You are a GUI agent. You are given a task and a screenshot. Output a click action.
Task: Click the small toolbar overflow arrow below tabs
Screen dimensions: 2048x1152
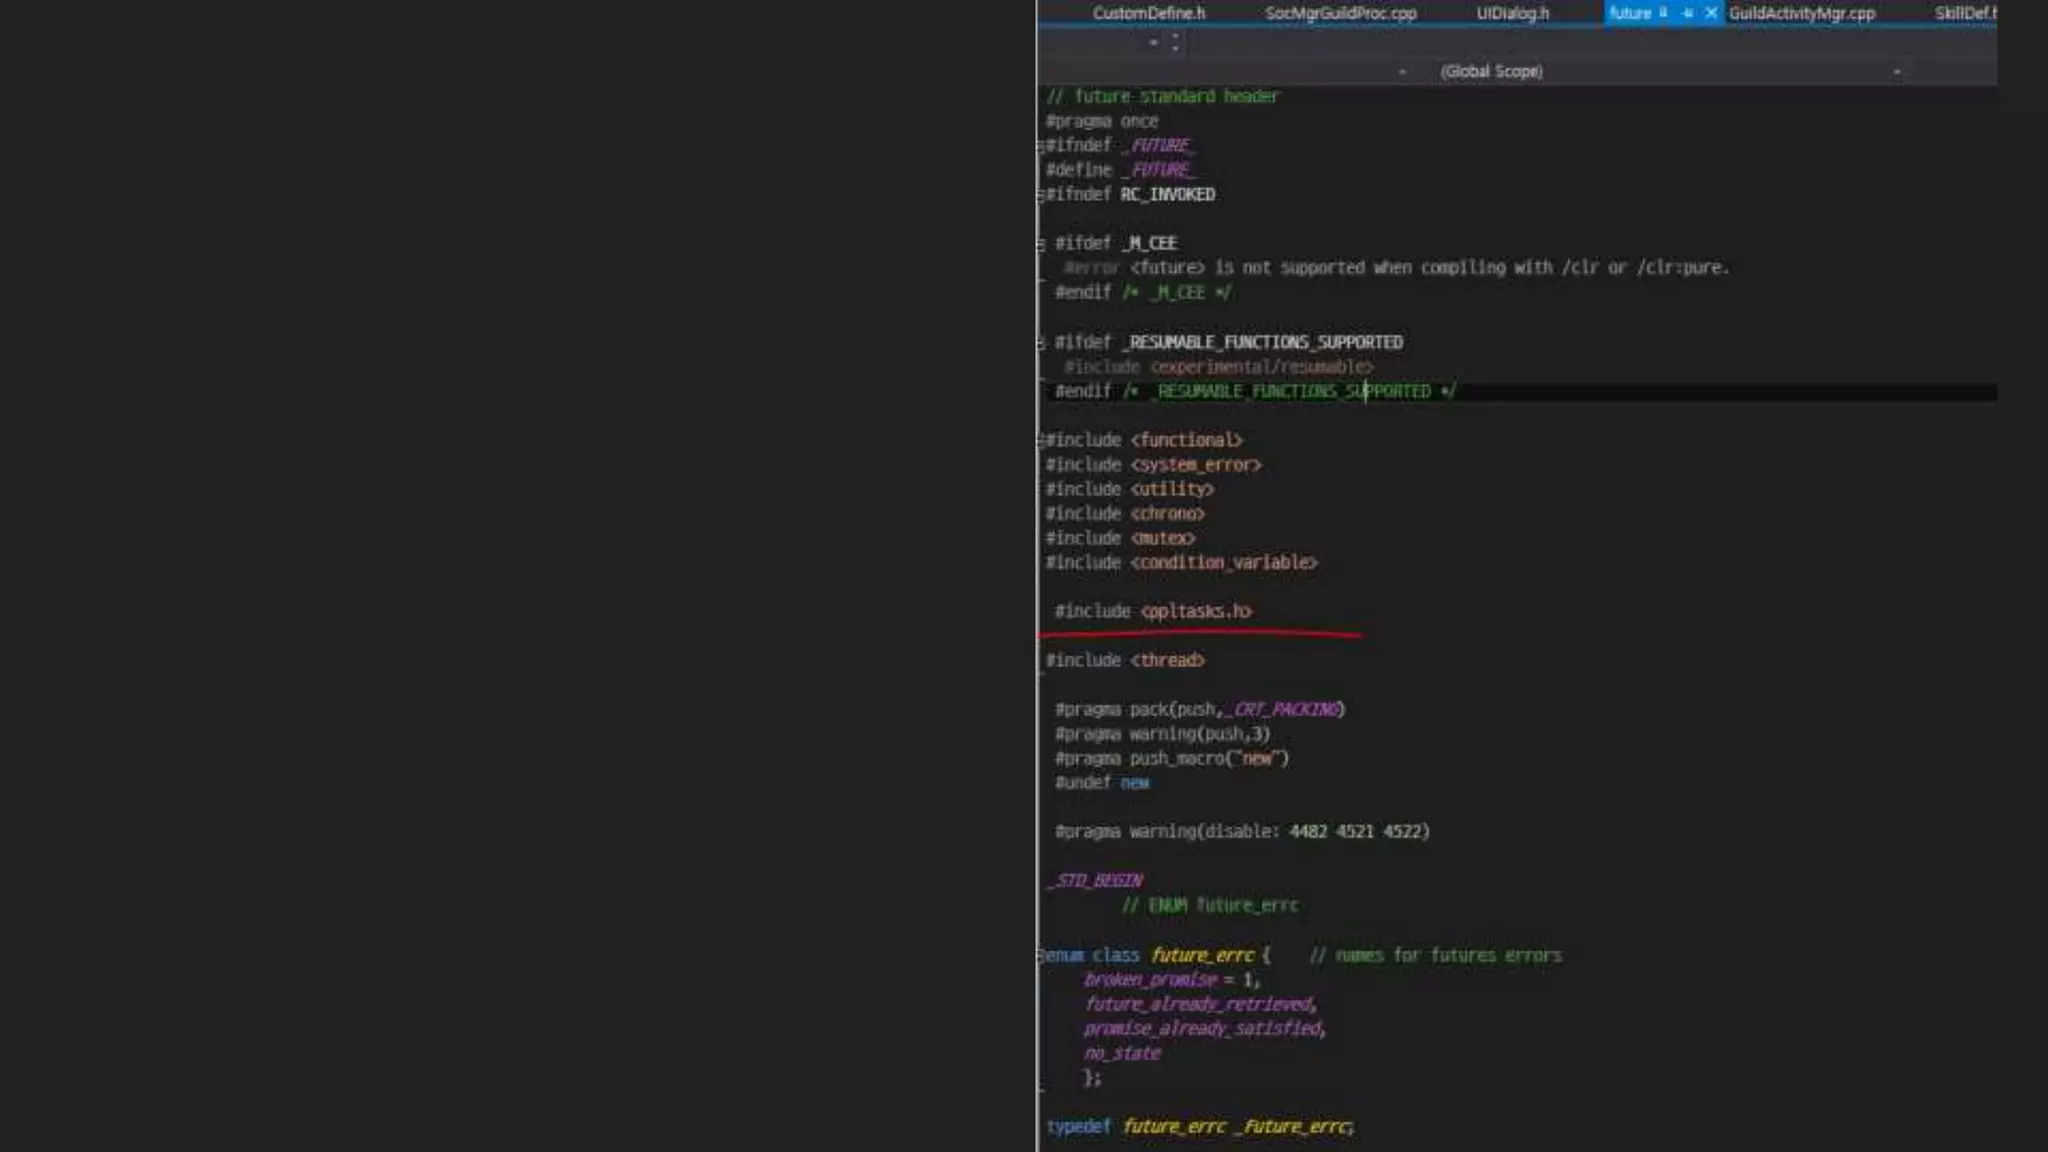point(1153,43)
